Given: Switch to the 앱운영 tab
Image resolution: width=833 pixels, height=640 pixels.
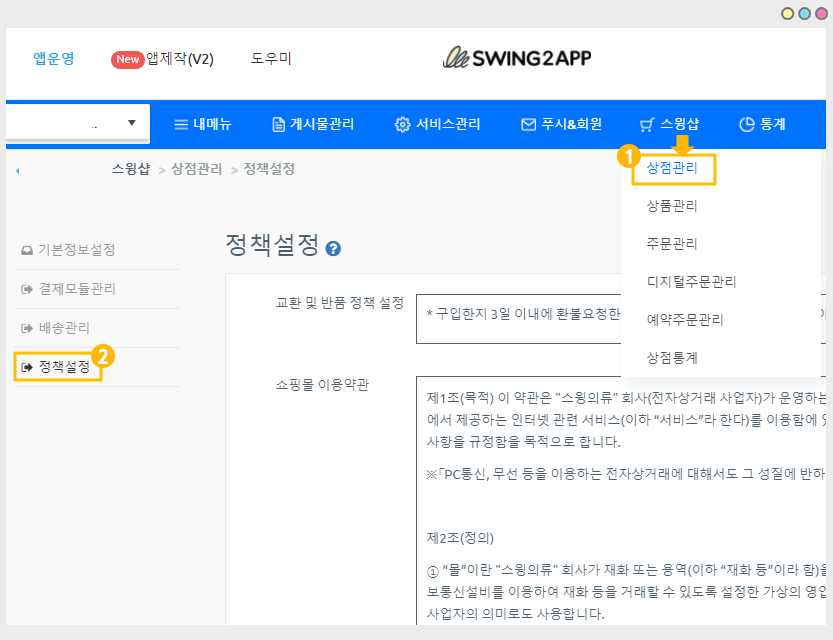Looking at the screenshot, I should pyautogui.click(x=54, y=58).
